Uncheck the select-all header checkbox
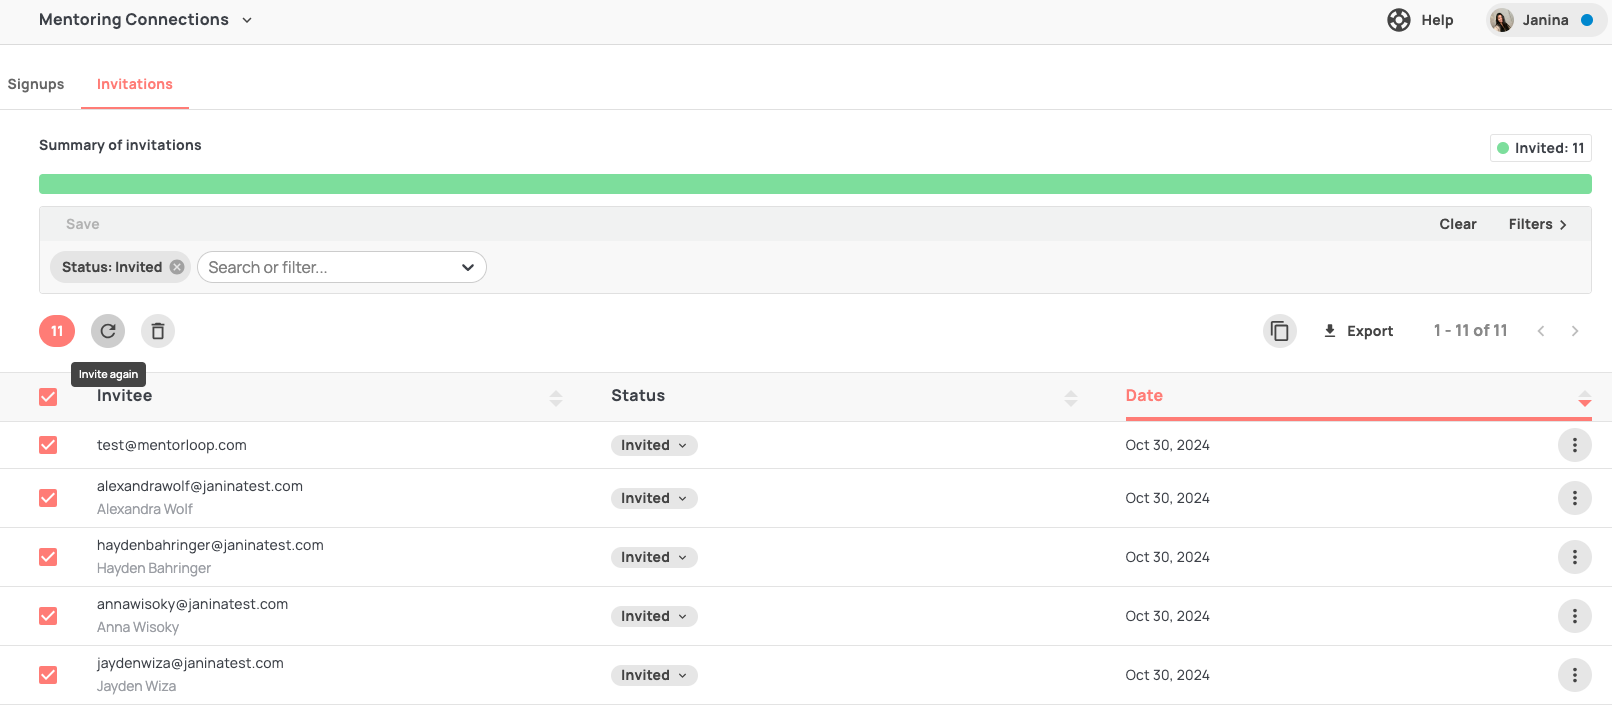1612x709 pixels. [x=48, y=397]
